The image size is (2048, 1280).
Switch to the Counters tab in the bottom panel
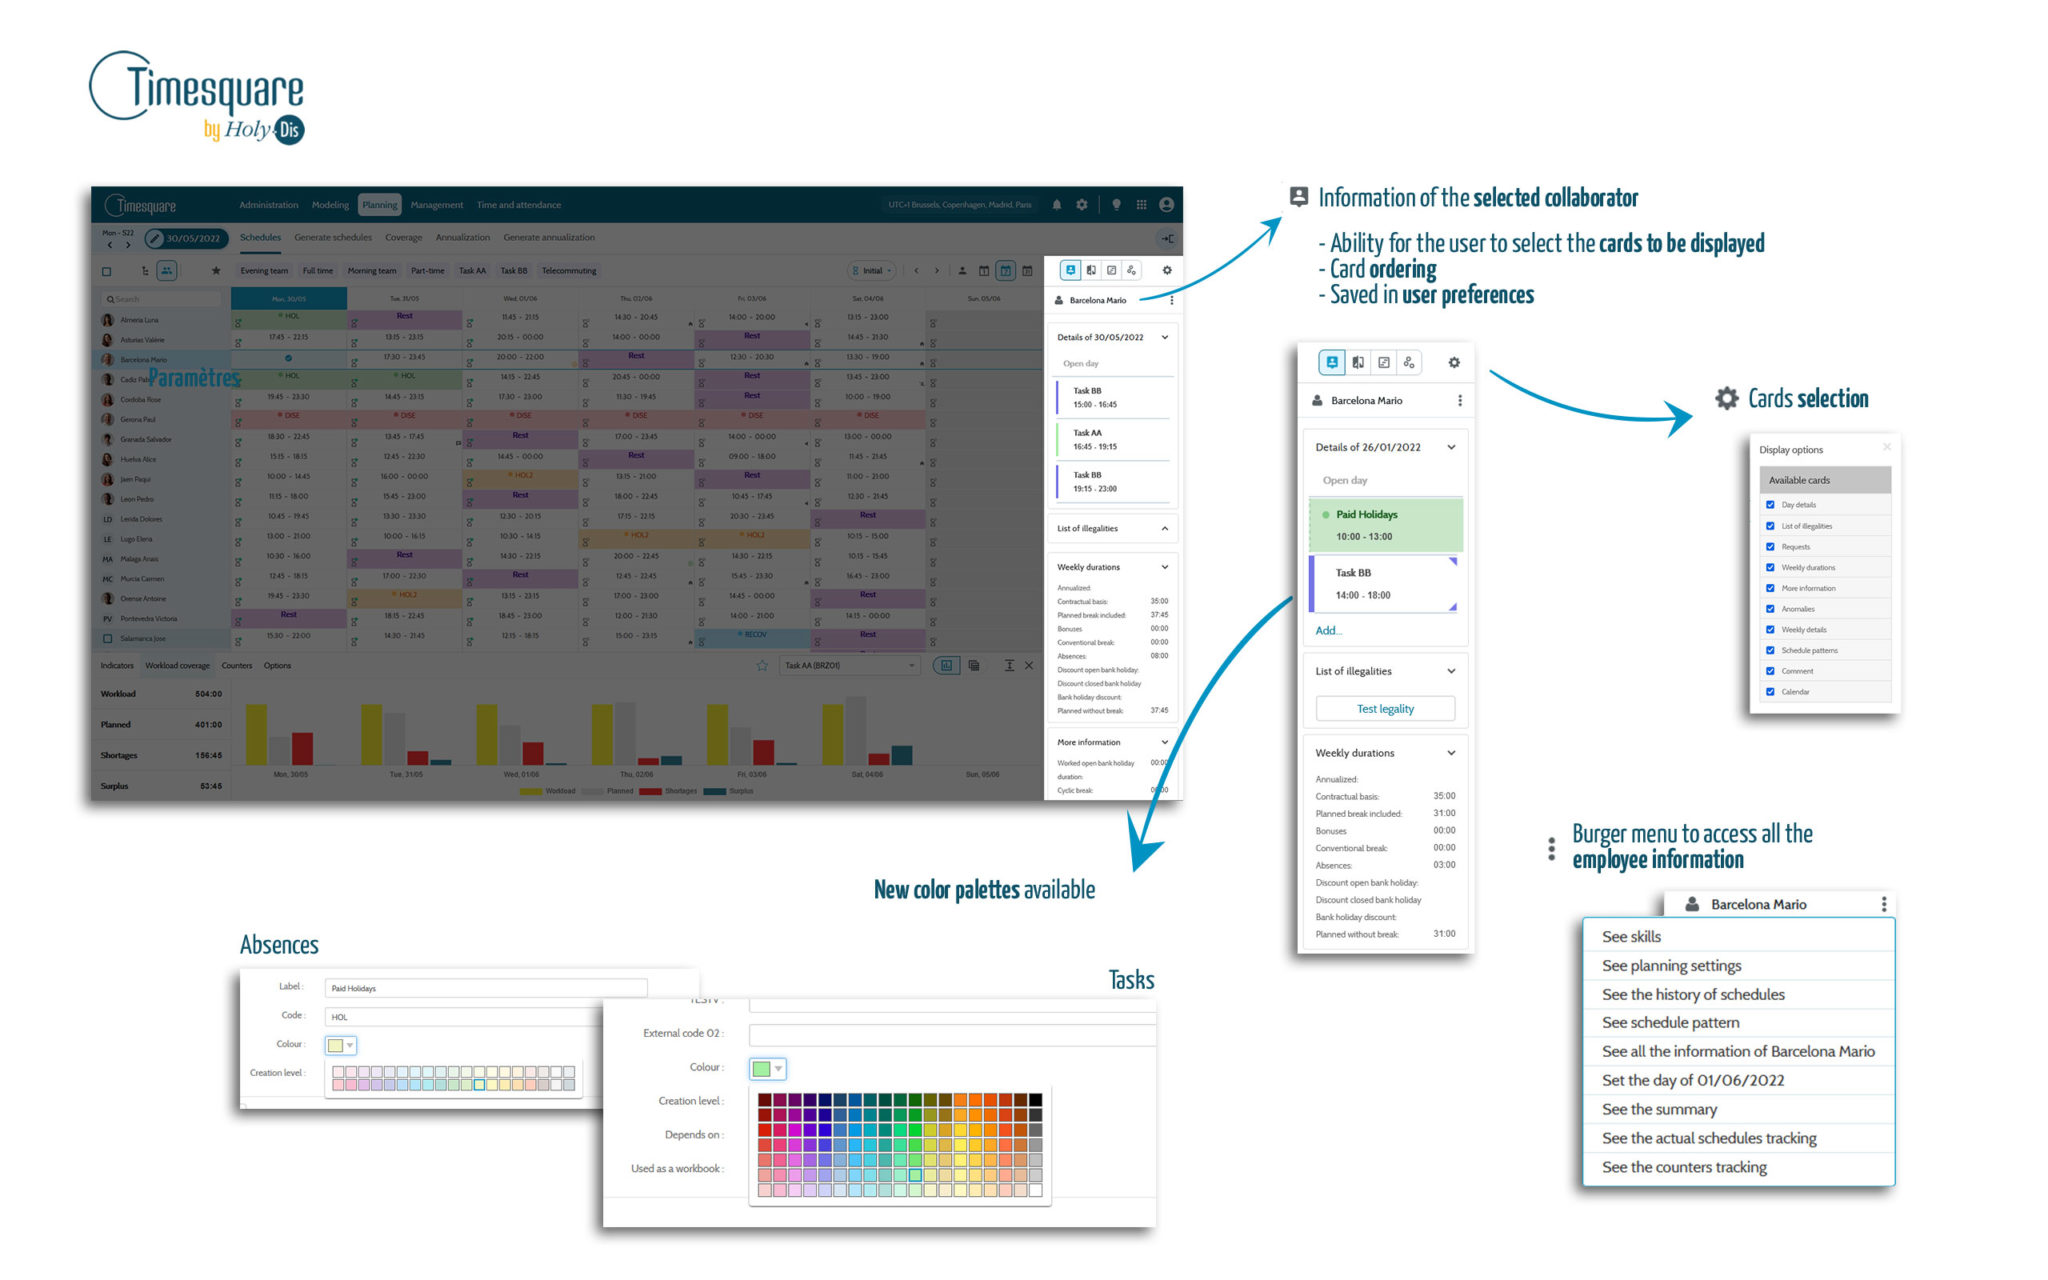[x=237, y=665]
